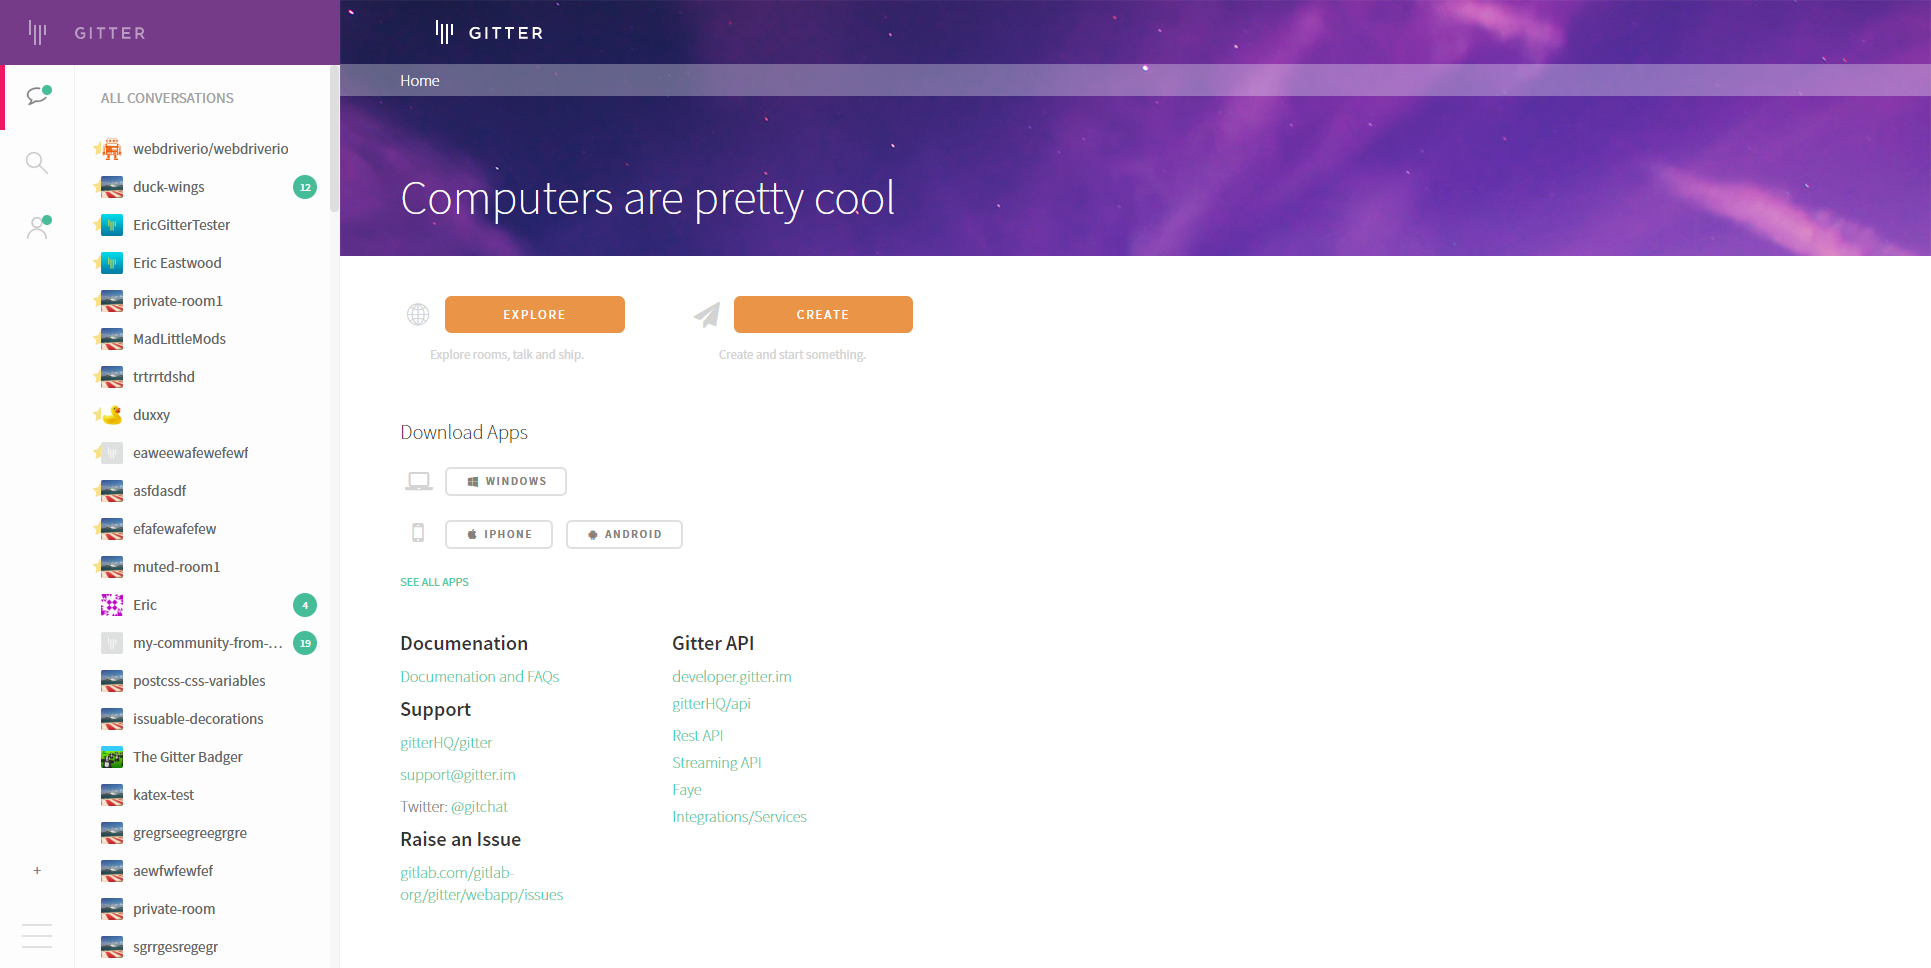1931x968 pixels.
Task: Open gitterHQ/api link
Action: click(711, 704)
